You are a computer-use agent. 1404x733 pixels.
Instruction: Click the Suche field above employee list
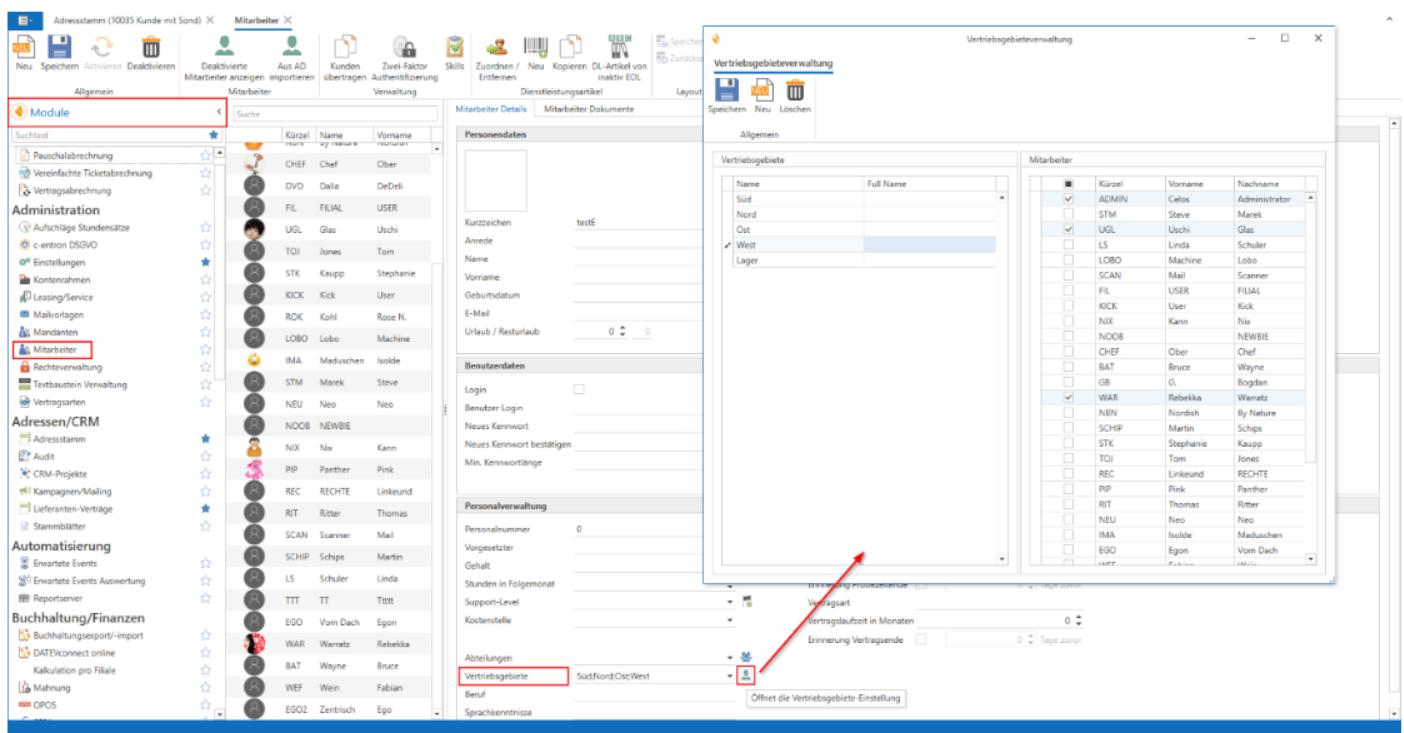point(334,114)
